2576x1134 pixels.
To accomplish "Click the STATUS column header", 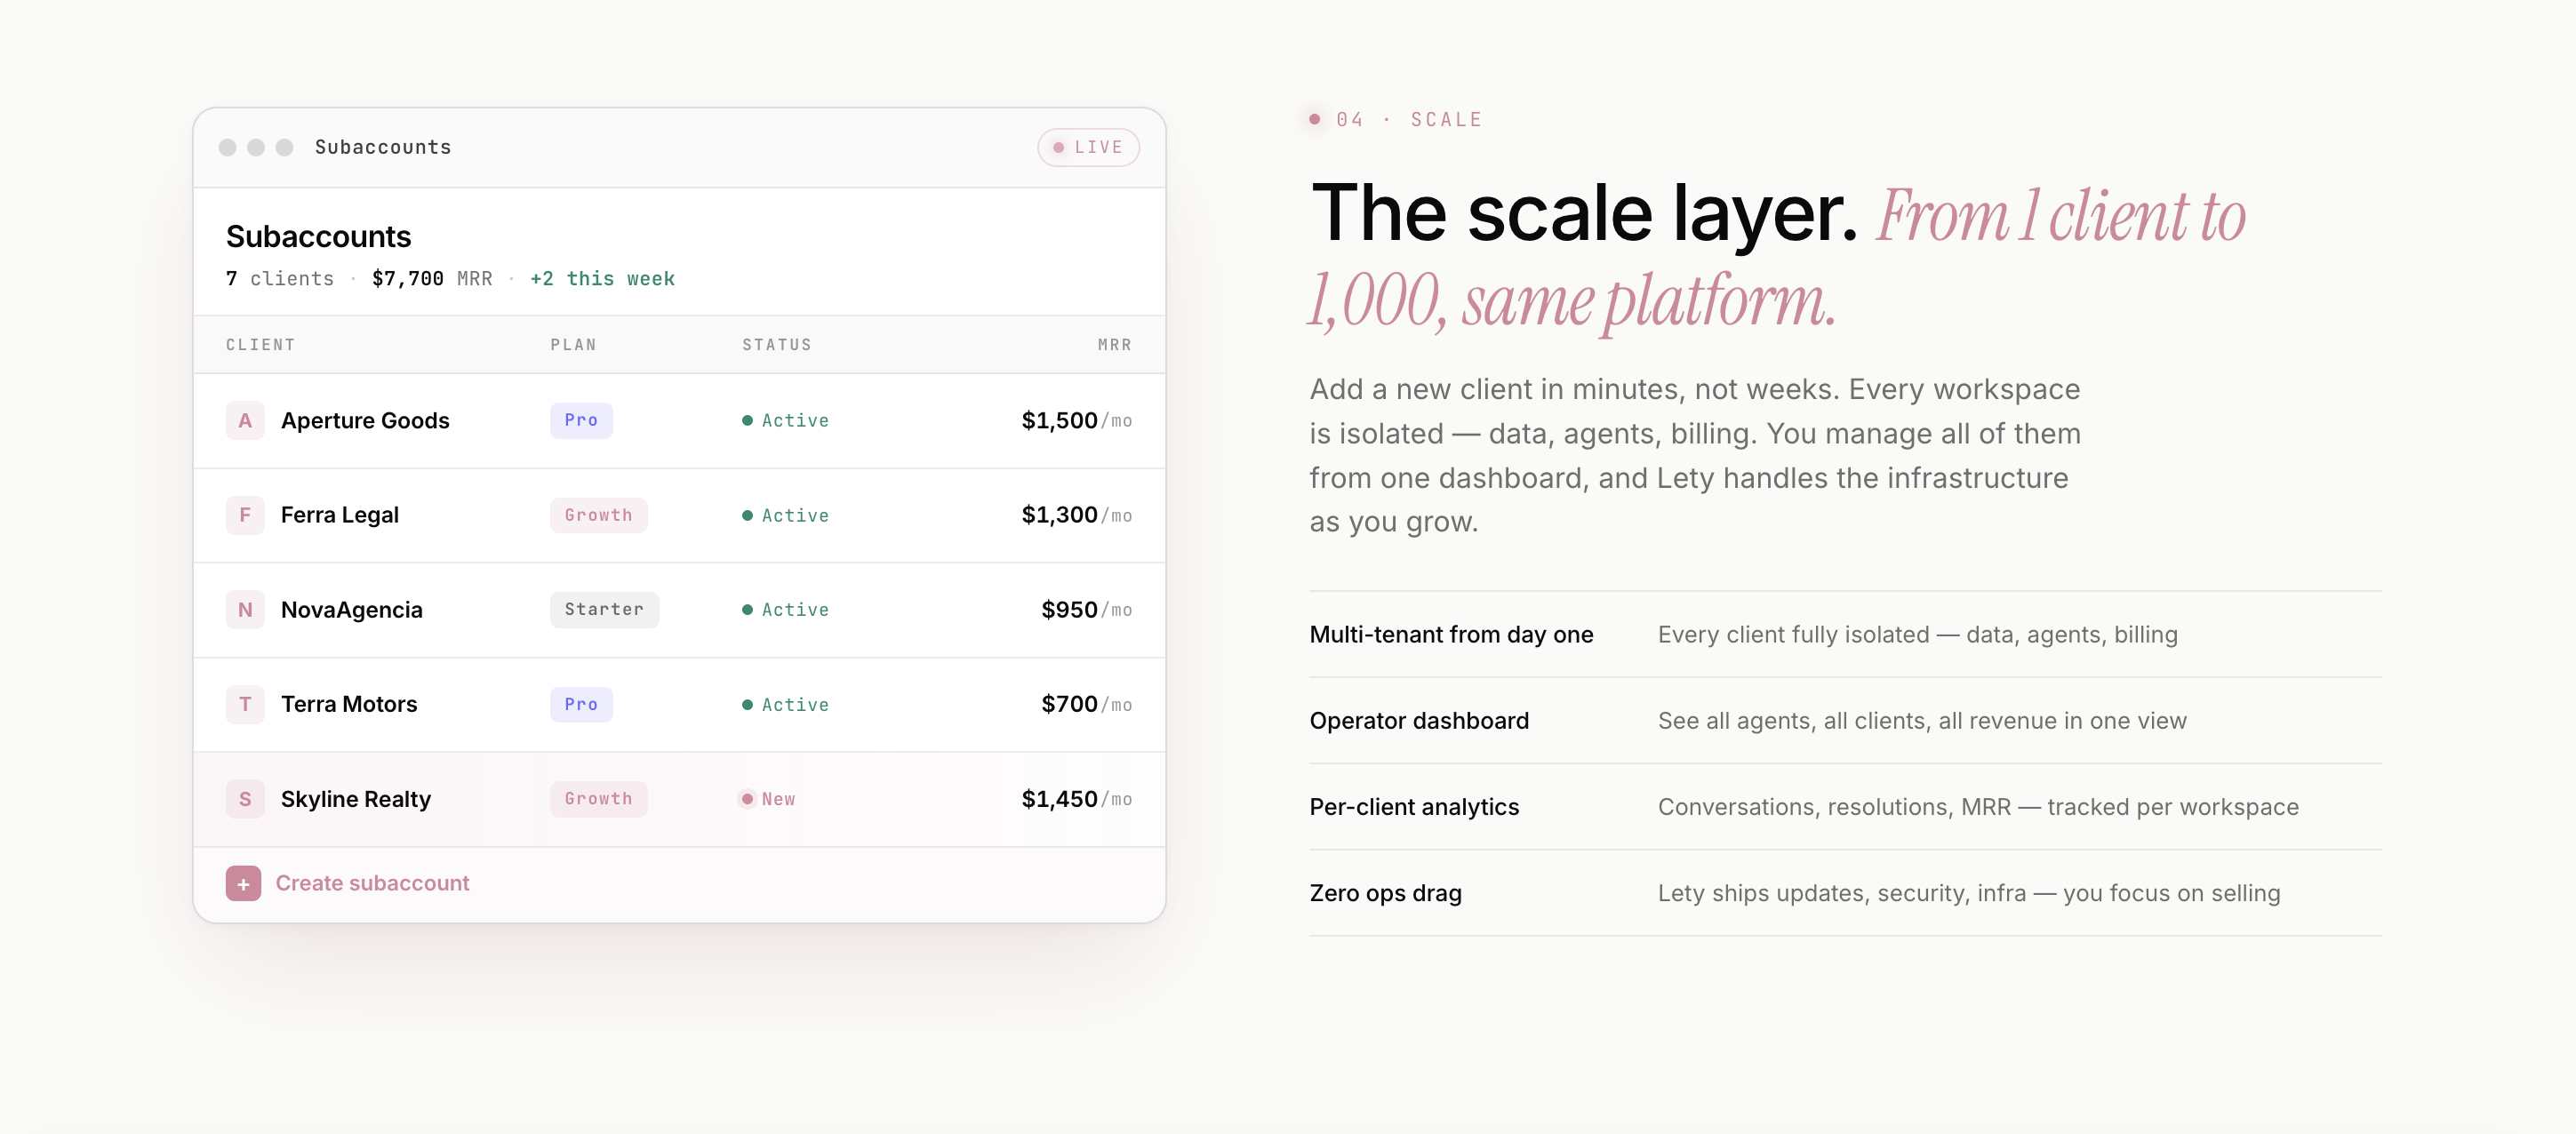I will tap(776, 345).
